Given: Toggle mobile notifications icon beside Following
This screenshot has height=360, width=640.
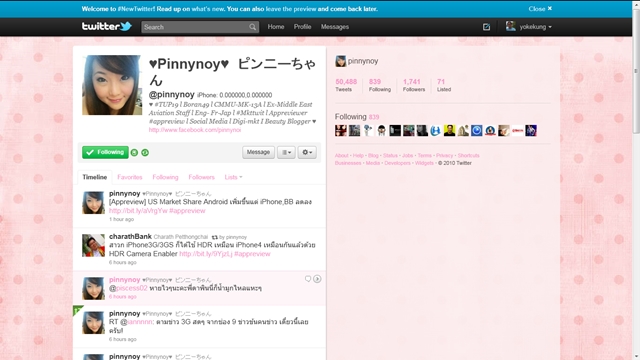Looking at the screenshot, I should (134, 153).
